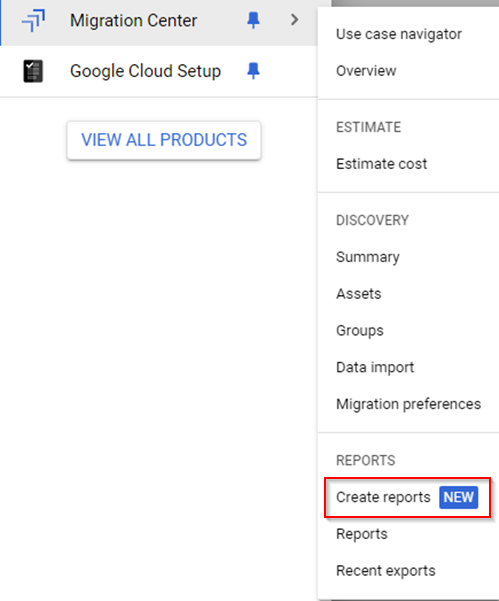Image resolution: width=499 pixels, height=601 pixels.
Task: Open the Data import page
Action: (x=375, y=368)
